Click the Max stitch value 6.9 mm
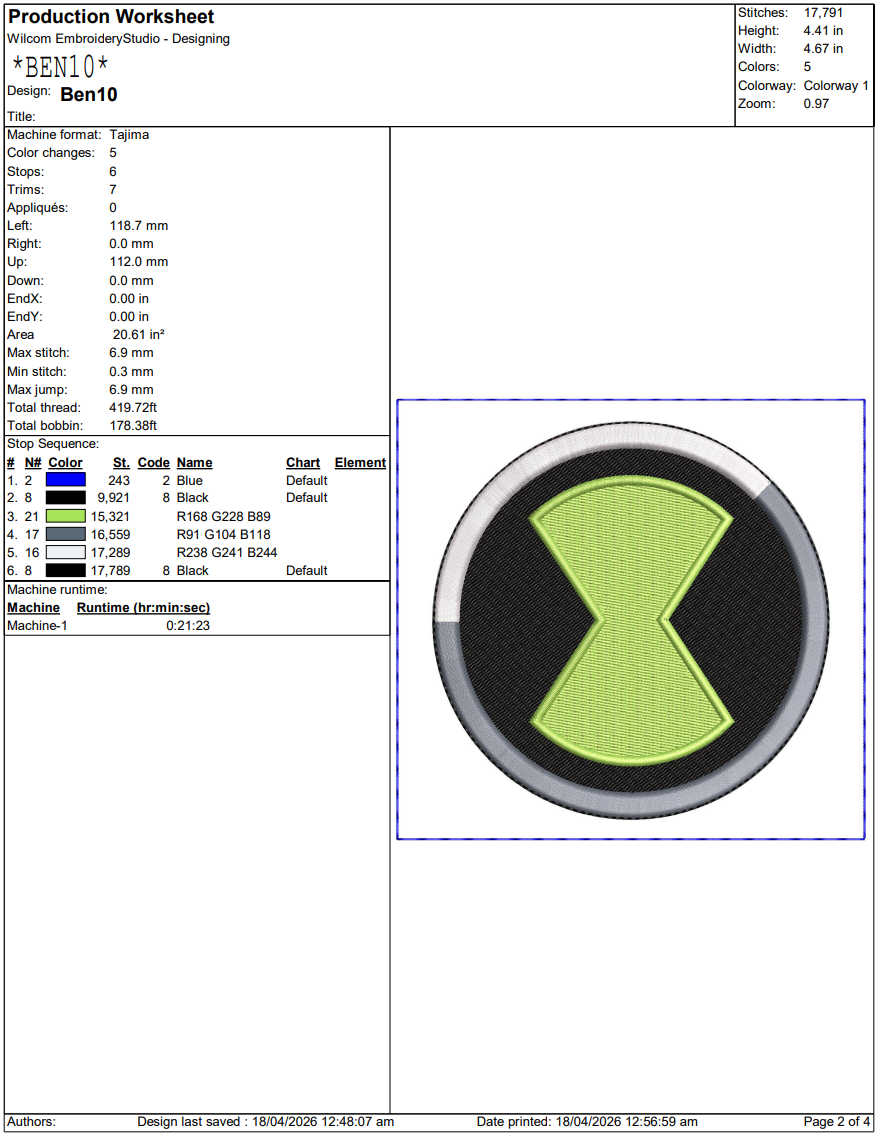875x1134 pixels. (132, 353)
